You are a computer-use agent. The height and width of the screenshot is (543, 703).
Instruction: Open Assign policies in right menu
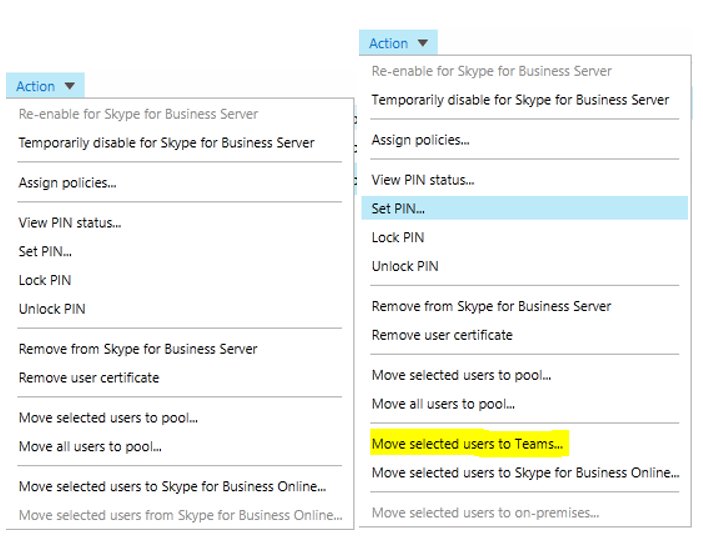(x=420, y=140)
